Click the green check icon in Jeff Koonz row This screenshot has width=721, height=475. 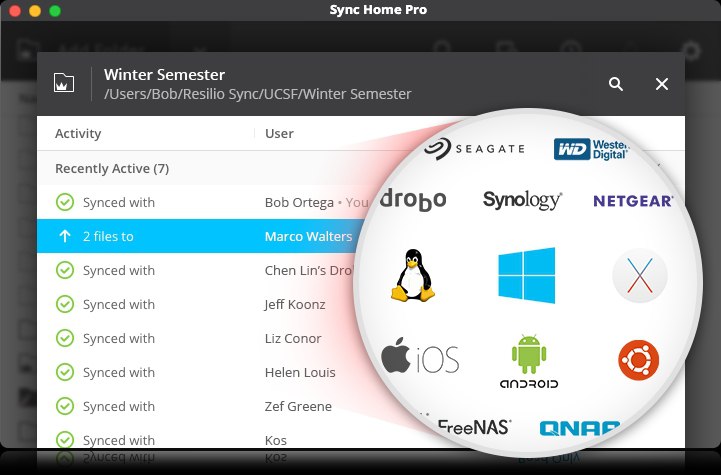point(65,304)
